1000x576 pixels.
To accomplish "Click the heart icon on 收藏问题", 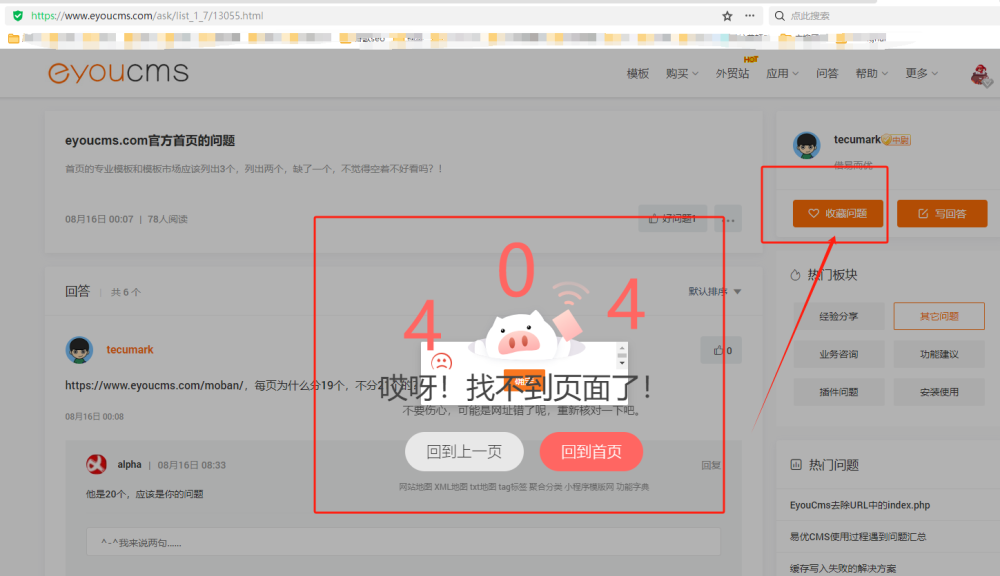I will click(813, 214).
